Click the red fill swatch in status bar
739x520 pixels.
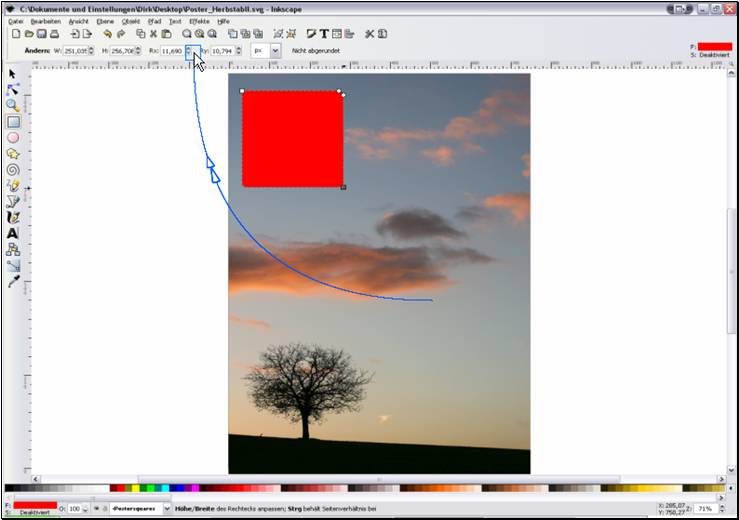pyautogui.click(x=36, y=505)
